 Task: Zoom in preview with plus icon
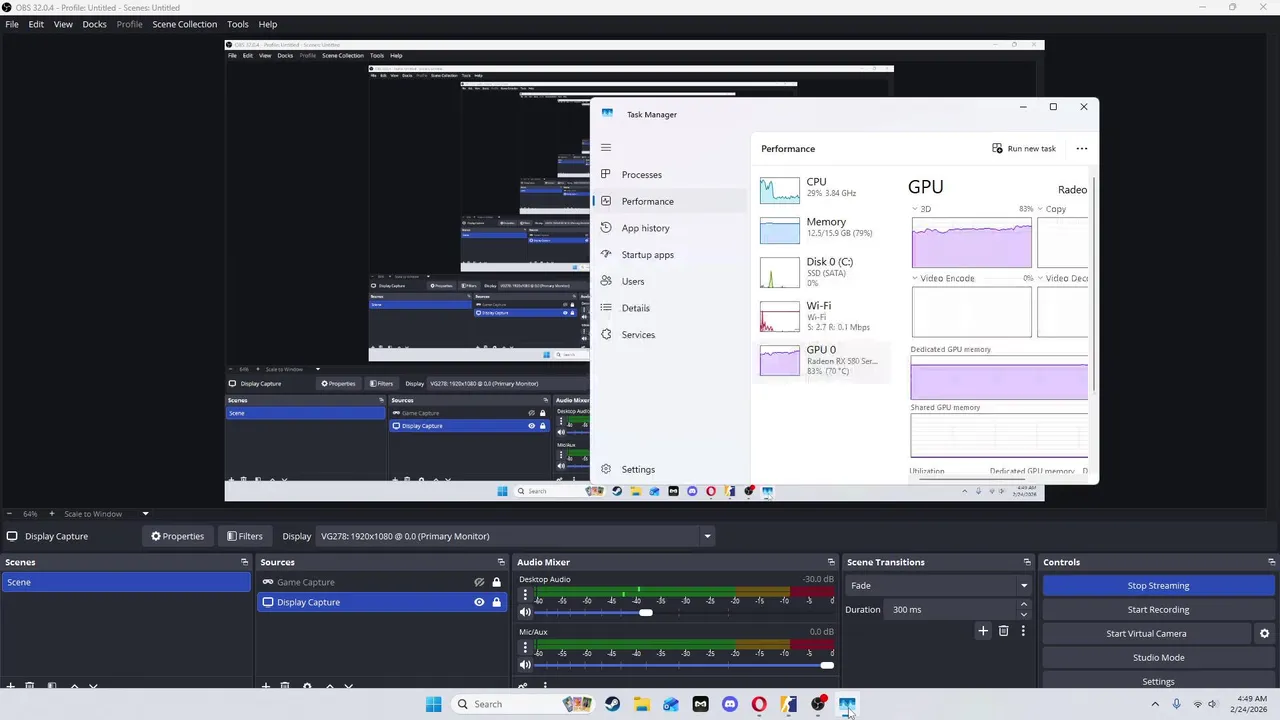(52, 514)
